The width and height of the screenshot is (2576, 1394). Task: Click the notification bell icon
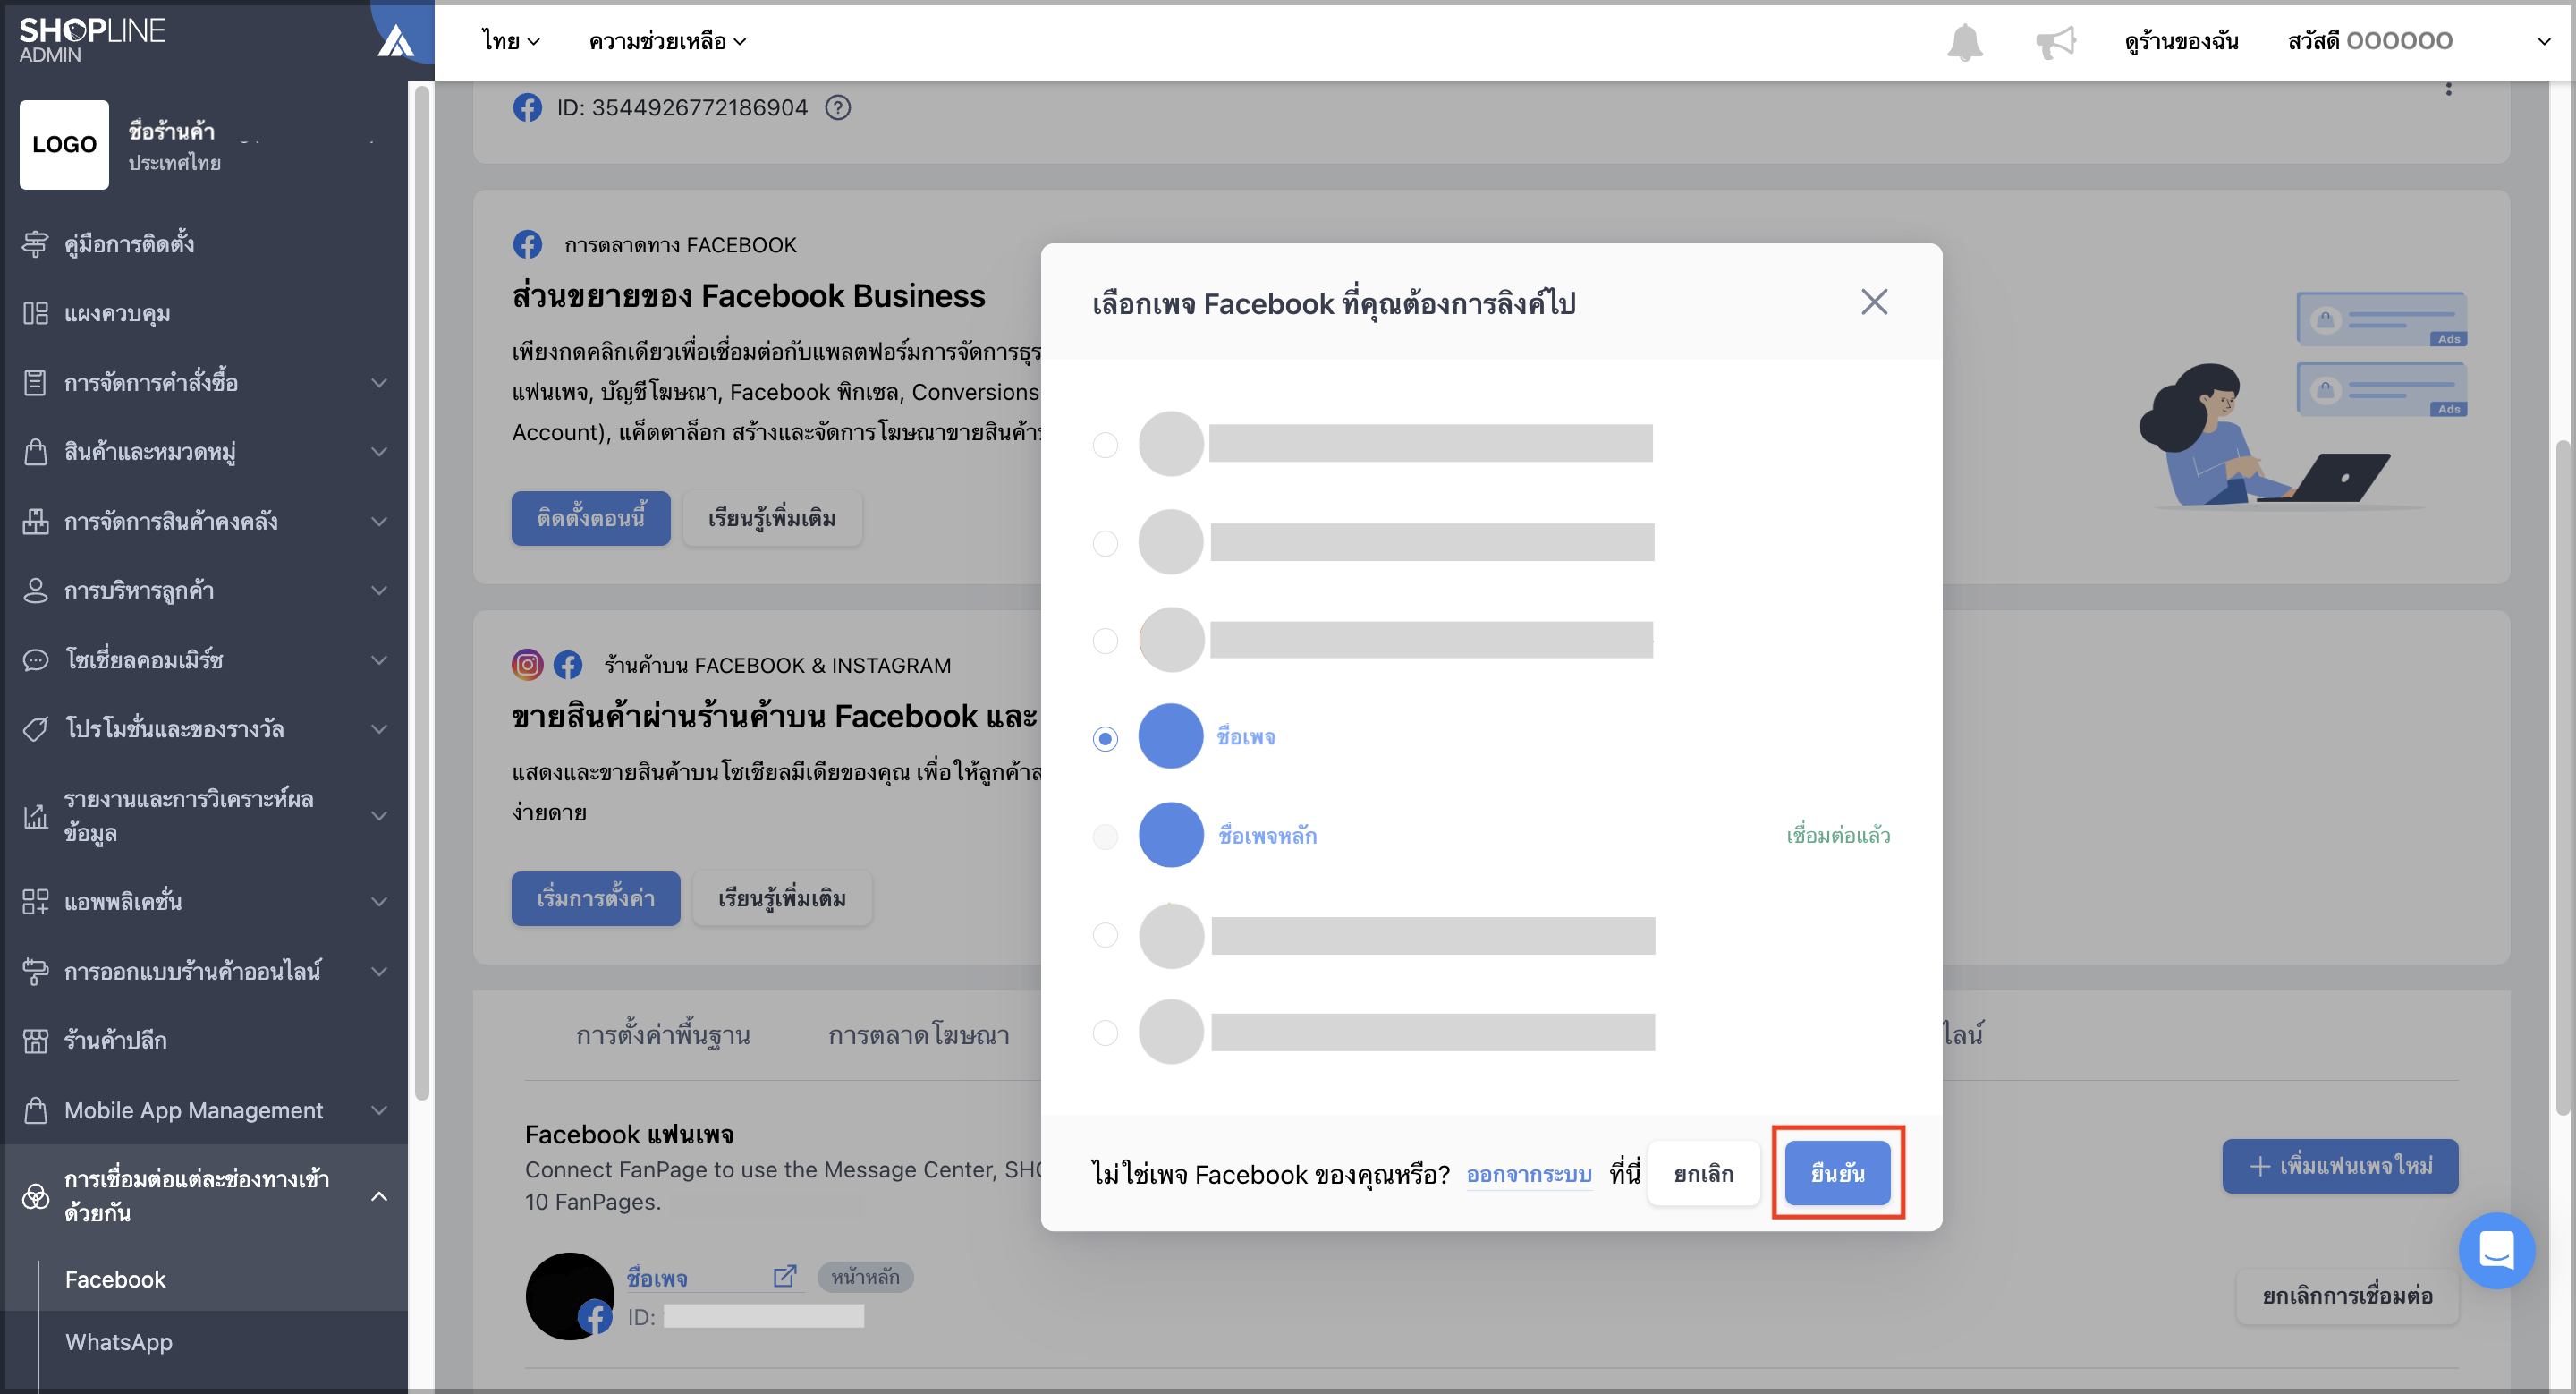(1964, 42)
